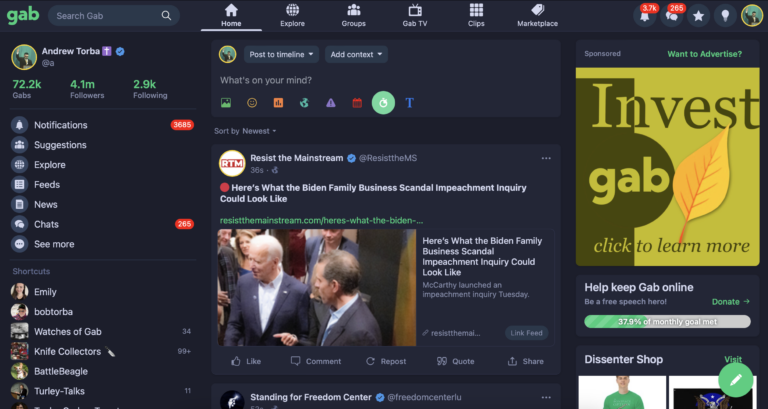Add a poll to the post
This screenshot has height=409, width=768.
click(278, 103)
